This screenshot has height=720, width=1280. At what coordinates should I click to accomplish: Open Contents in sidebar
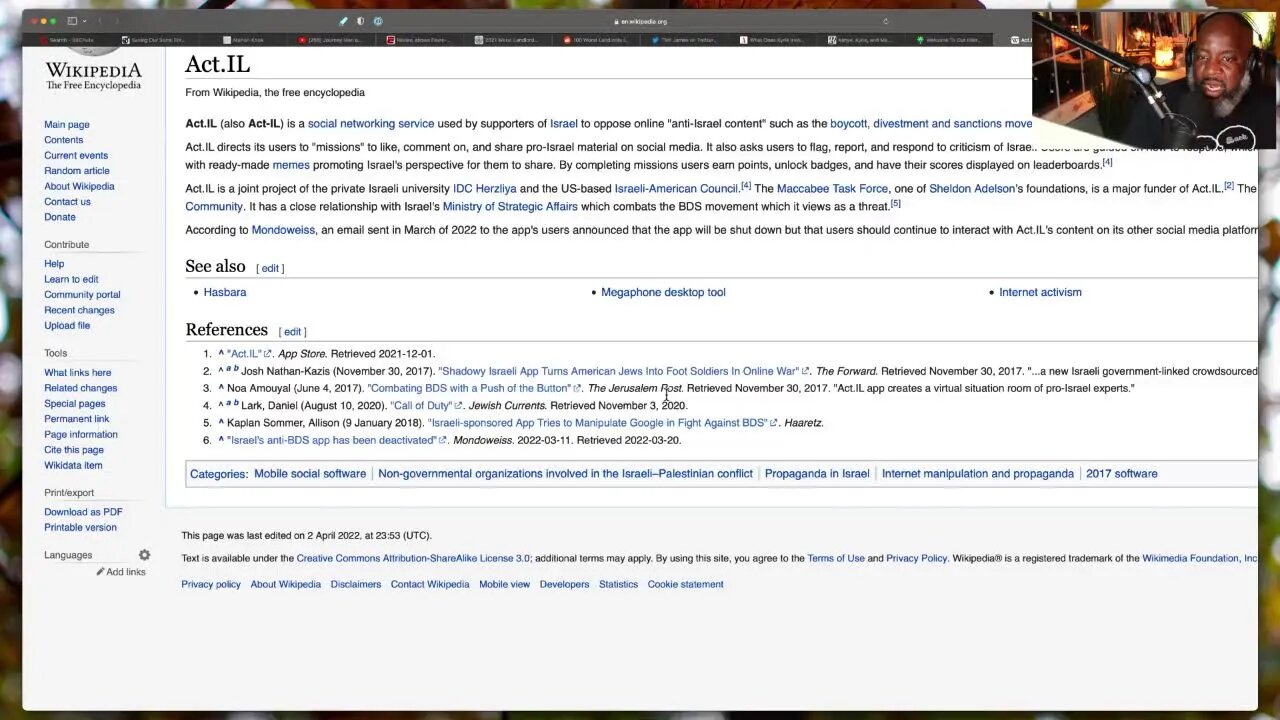[63, 140]
